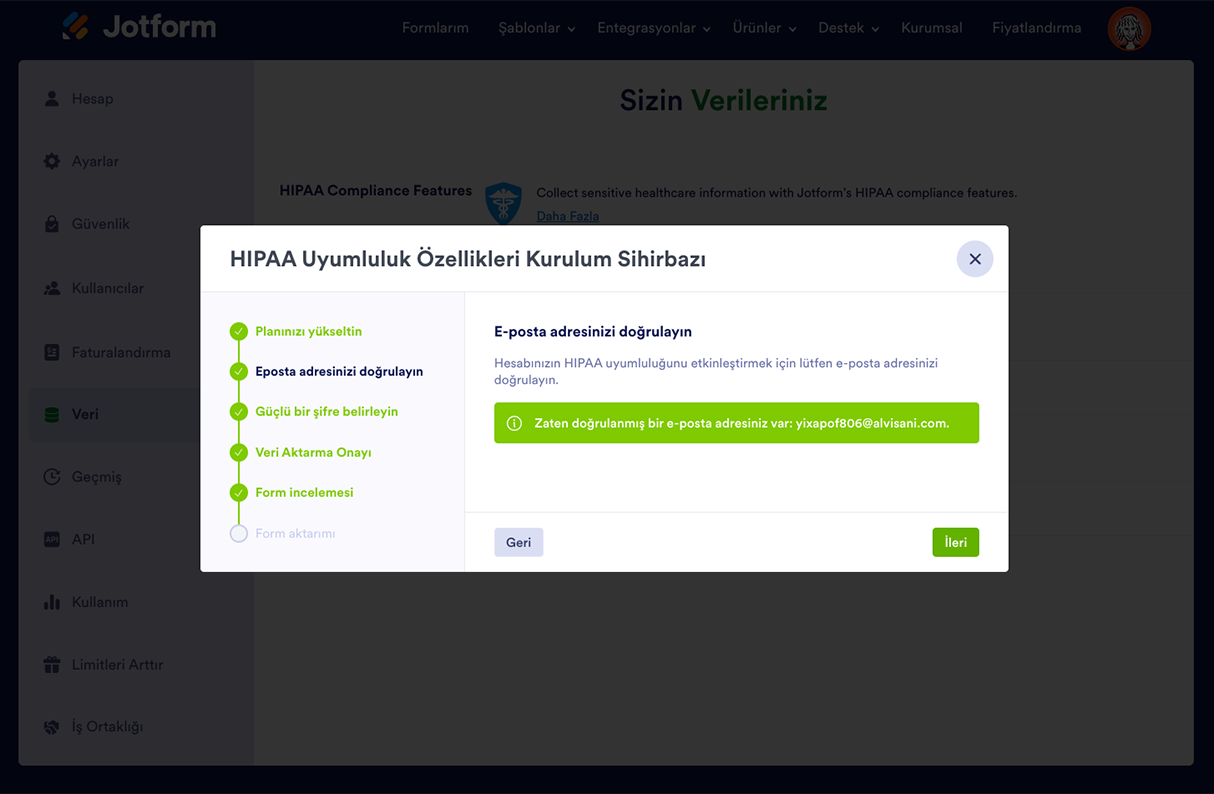Viewport: 1214px width, 794px height.
Task: Open Ayarlar gear icon in sidebar
Action: 52,161
